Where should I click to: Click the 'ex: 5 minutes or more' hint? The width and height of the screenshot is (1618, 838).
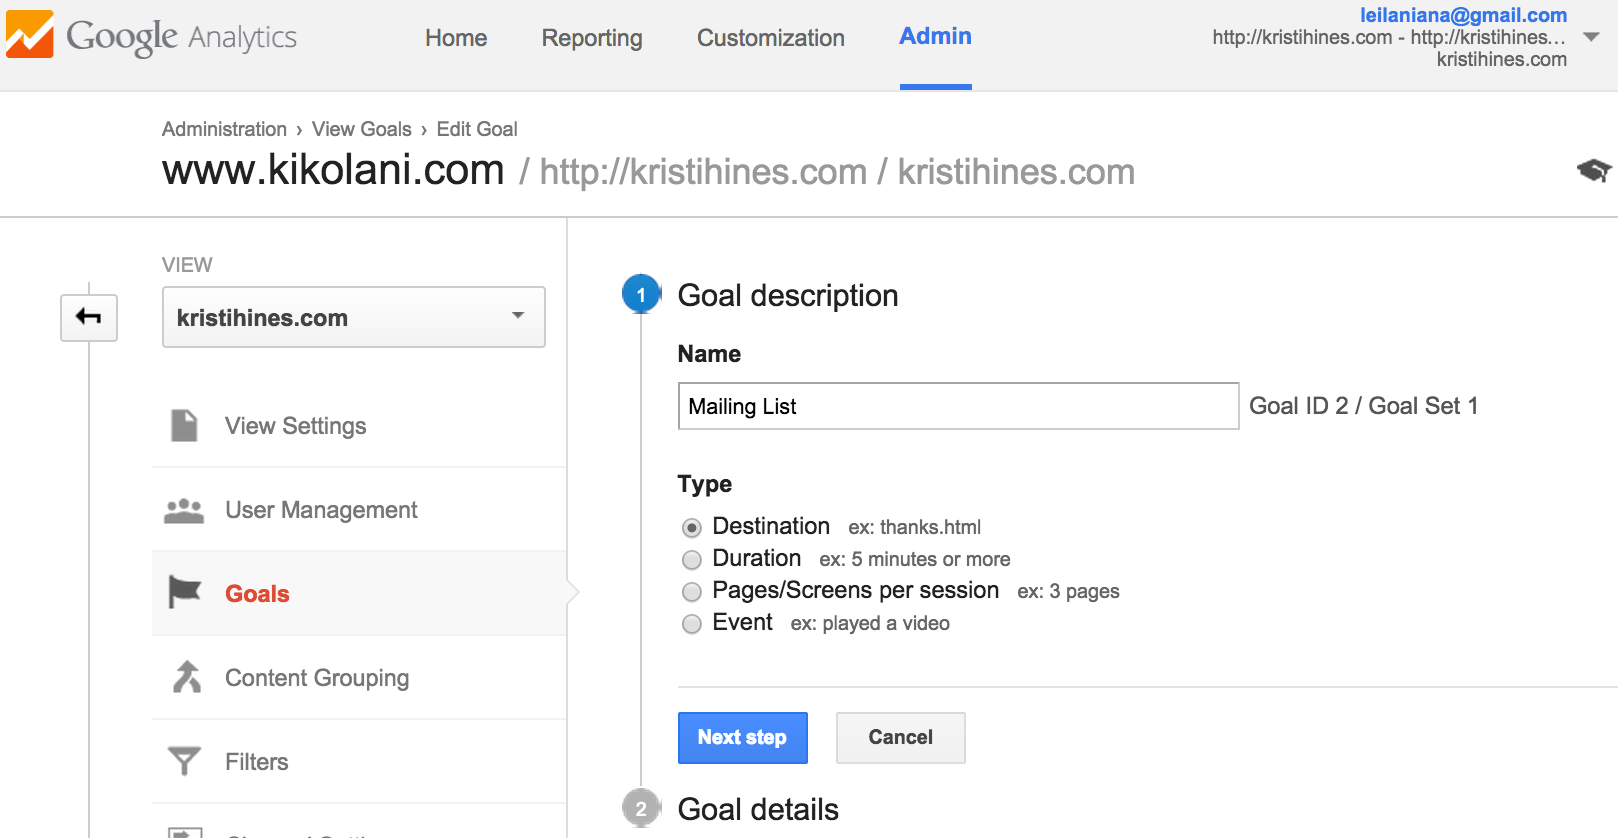[x=915, y=559]
